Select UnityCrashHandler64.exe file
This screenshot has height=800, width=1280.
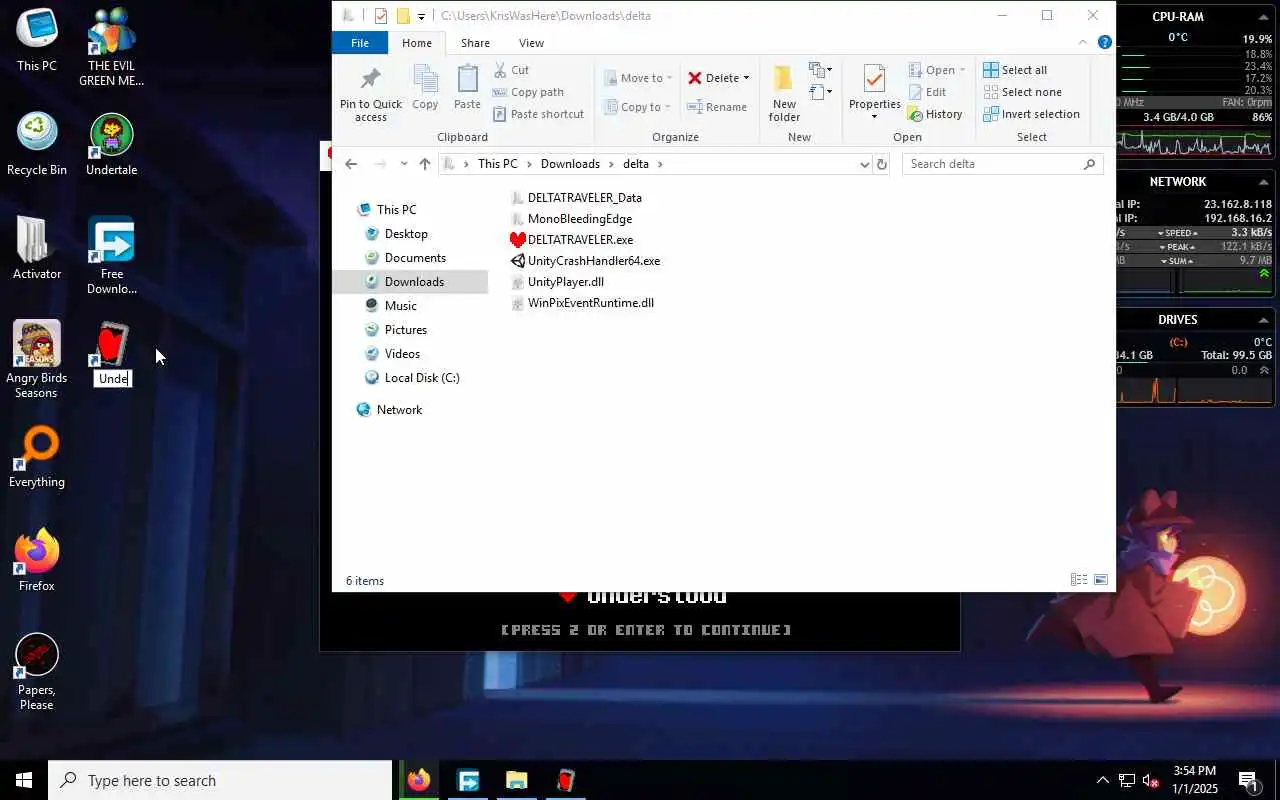[585, 261]
